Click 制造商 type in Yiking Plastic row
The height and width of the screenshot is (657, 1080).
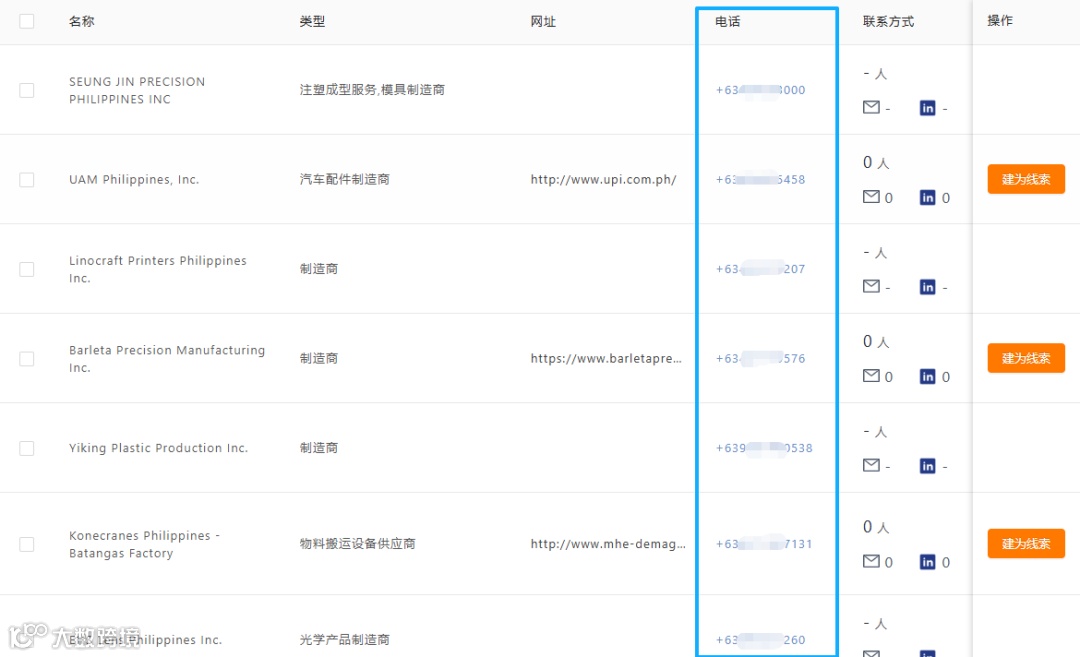[319, 448]
